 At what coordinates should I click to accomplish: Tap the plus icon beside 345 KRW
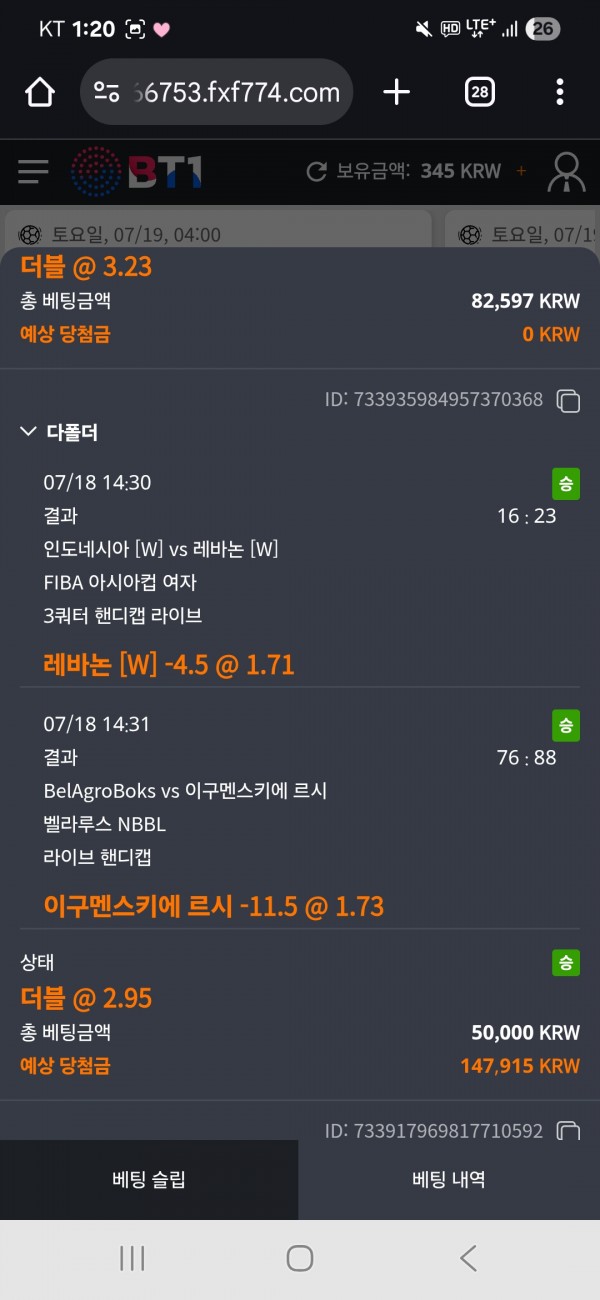tap(521, 172)
